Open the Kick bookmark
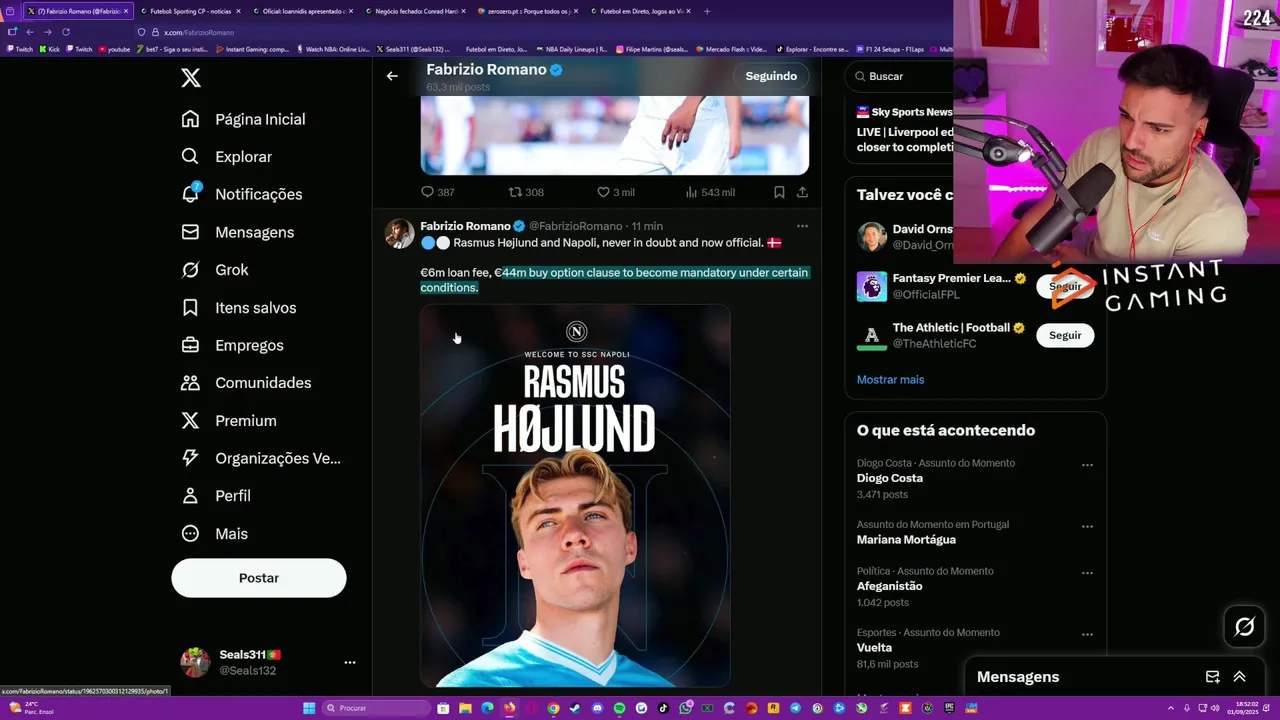This screenshot has width=1280, height=720. (x=49, y=49)
